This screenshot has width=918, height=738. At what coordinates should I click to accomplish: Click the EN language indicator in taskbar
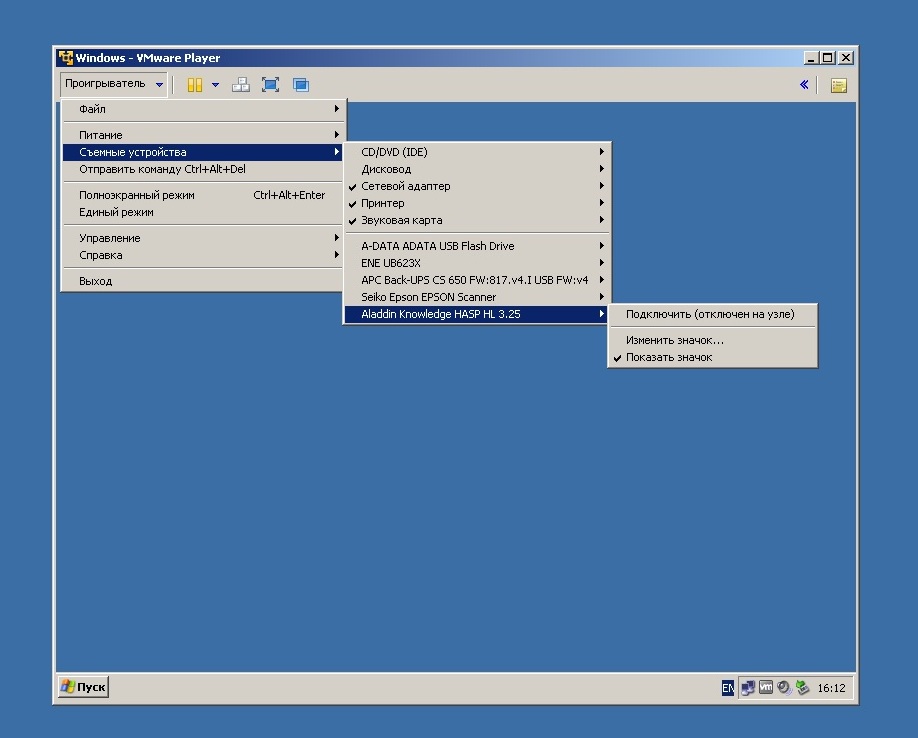(728, 688)
